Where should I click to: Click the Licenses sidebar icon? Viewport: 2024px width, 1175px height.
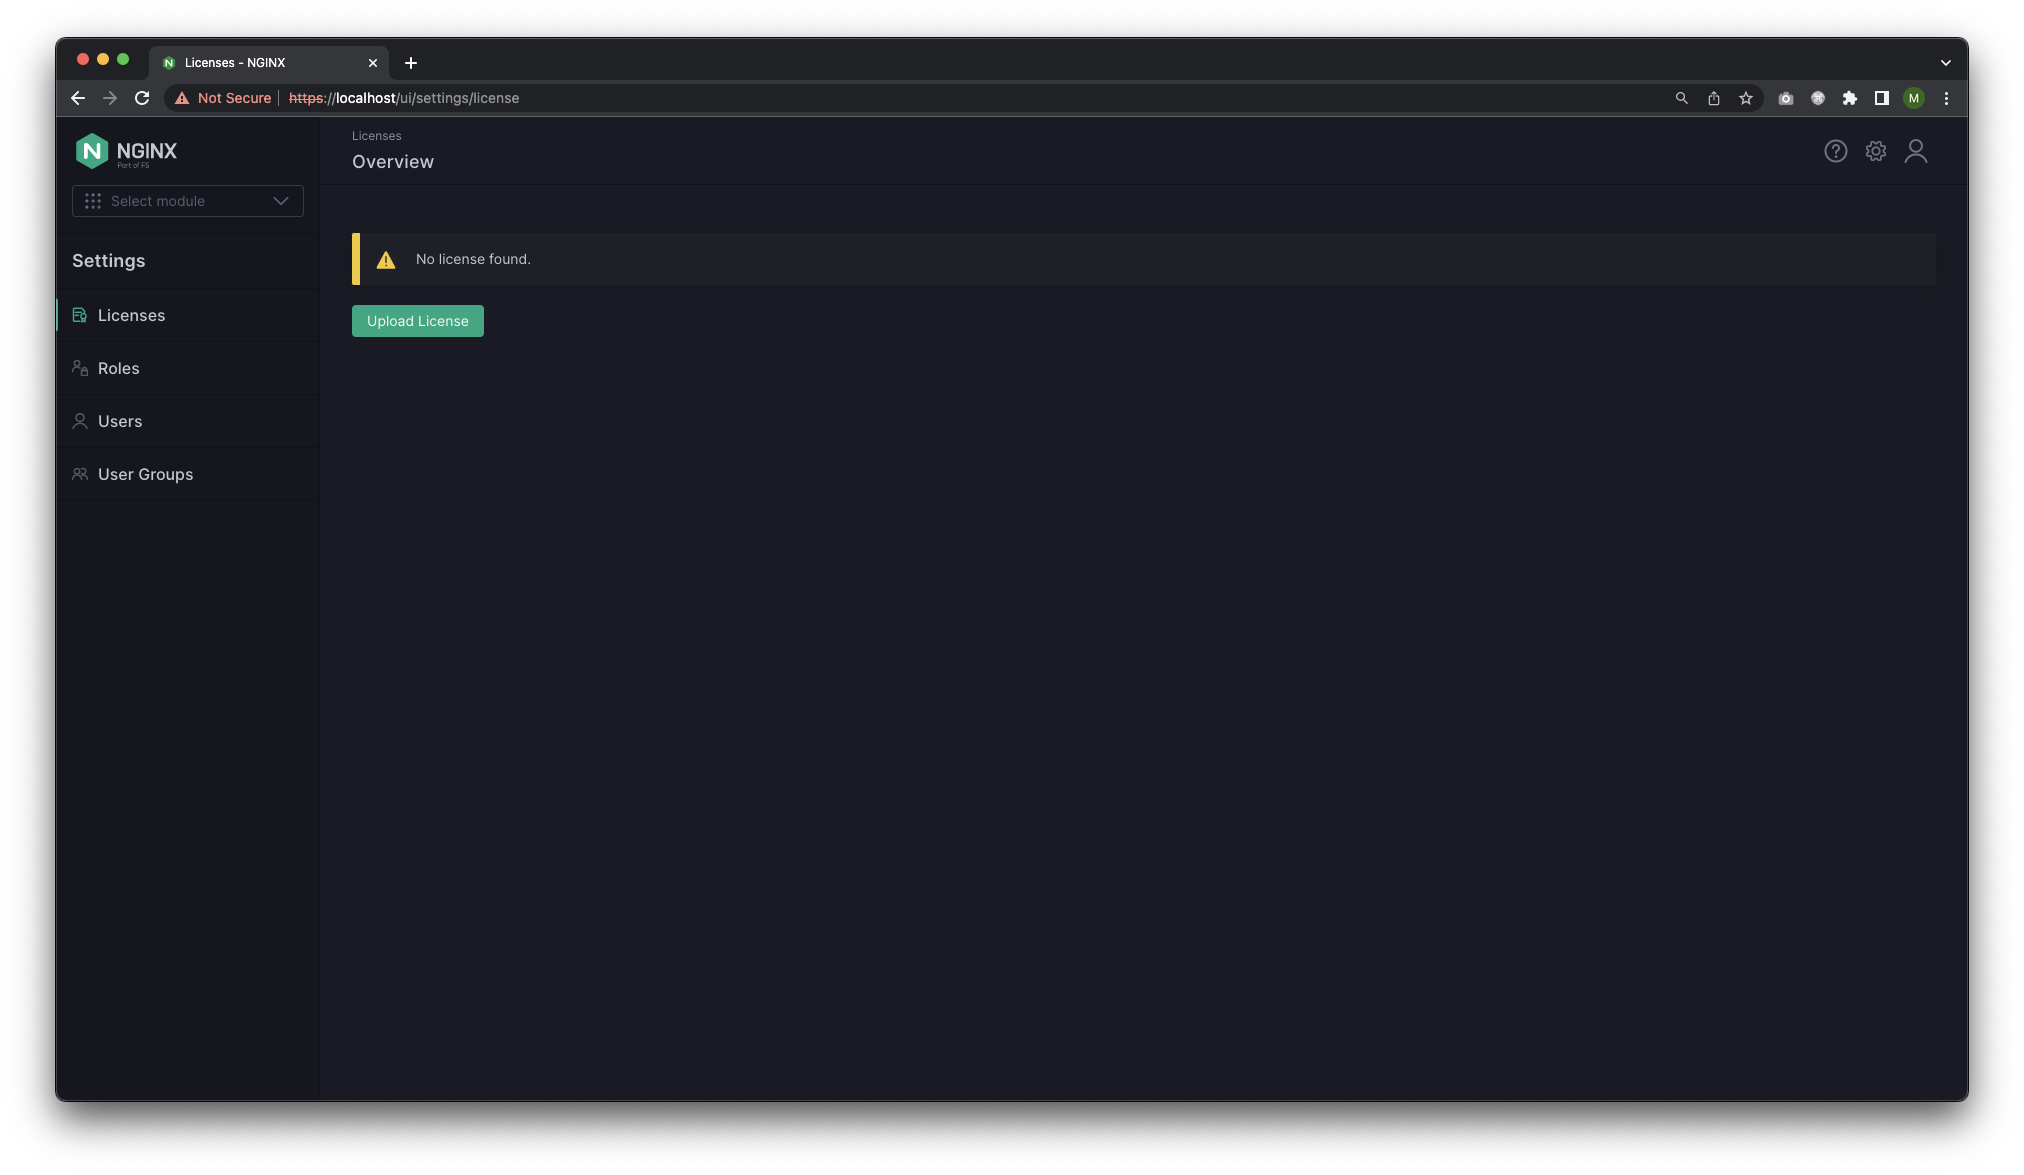pyautogui.click(x=80, y=315)
